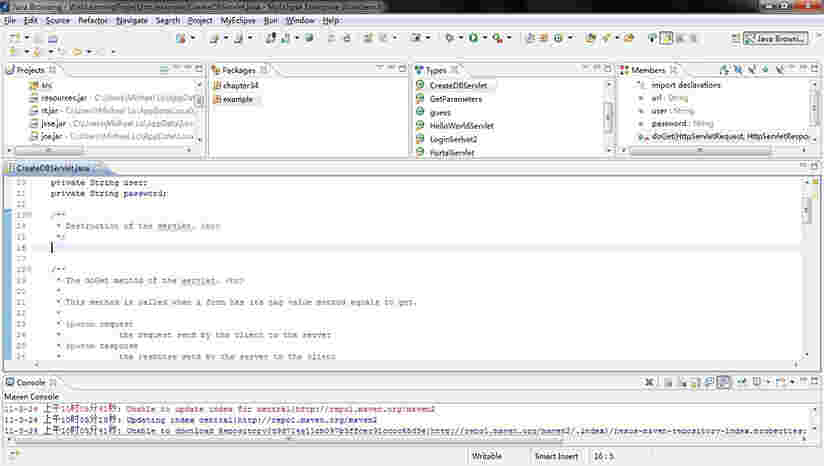The width and height of the screenshot is (824, 466).
Task: Select HelloWorldServlet in Types list
Action: pyautogui.click(x=460, y=126)
